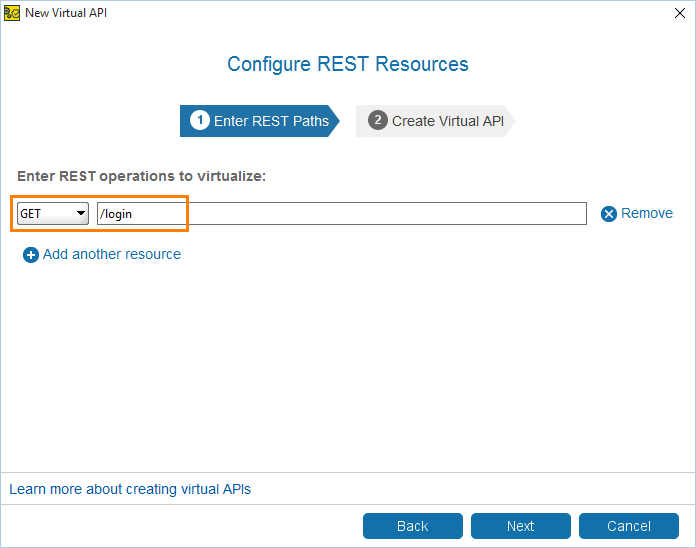Click the blue X Remove icon
696x548 pixels.
click(609, 214)
